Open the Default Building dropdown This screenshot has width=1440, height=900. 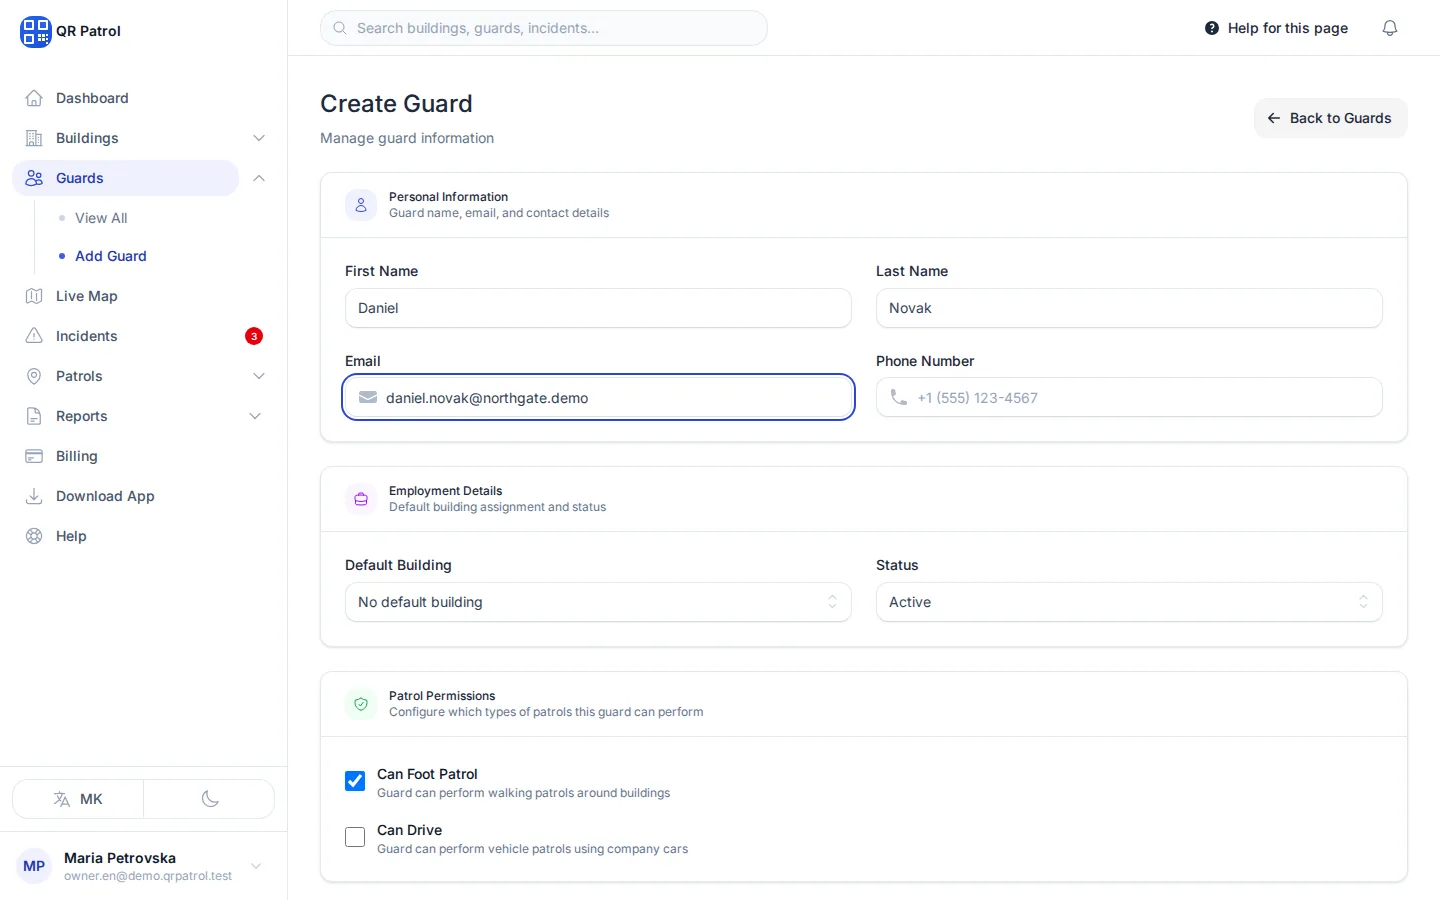click(598, 602)
